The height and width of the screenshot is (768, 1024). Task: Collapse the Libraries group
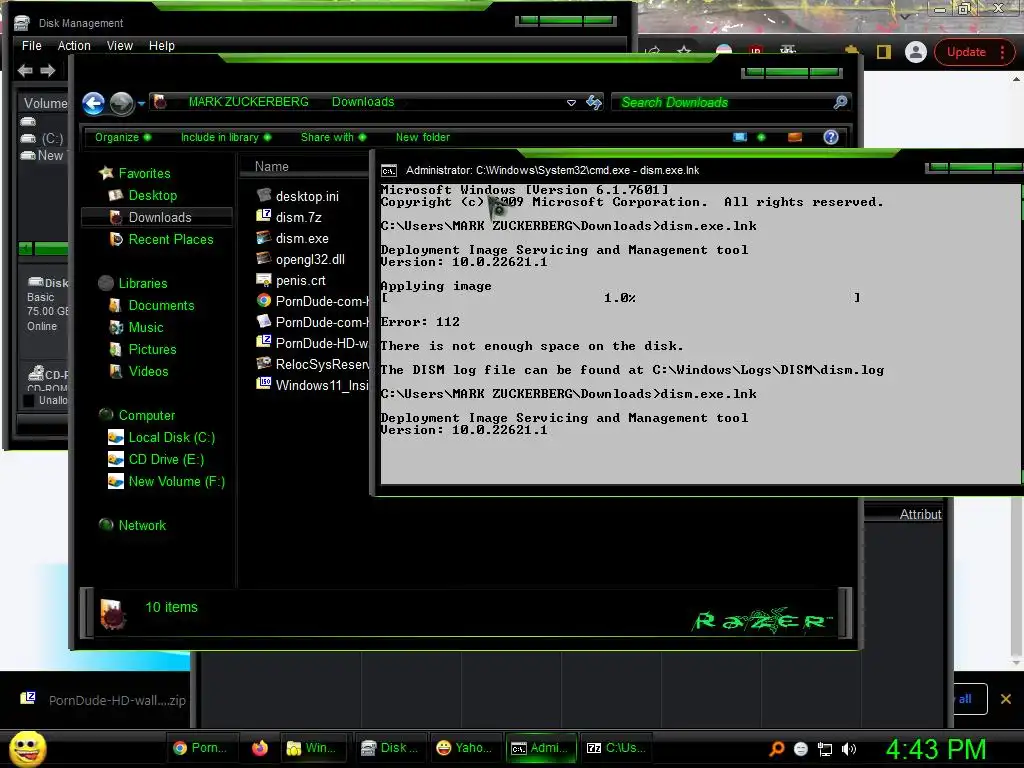pos(106,283)
